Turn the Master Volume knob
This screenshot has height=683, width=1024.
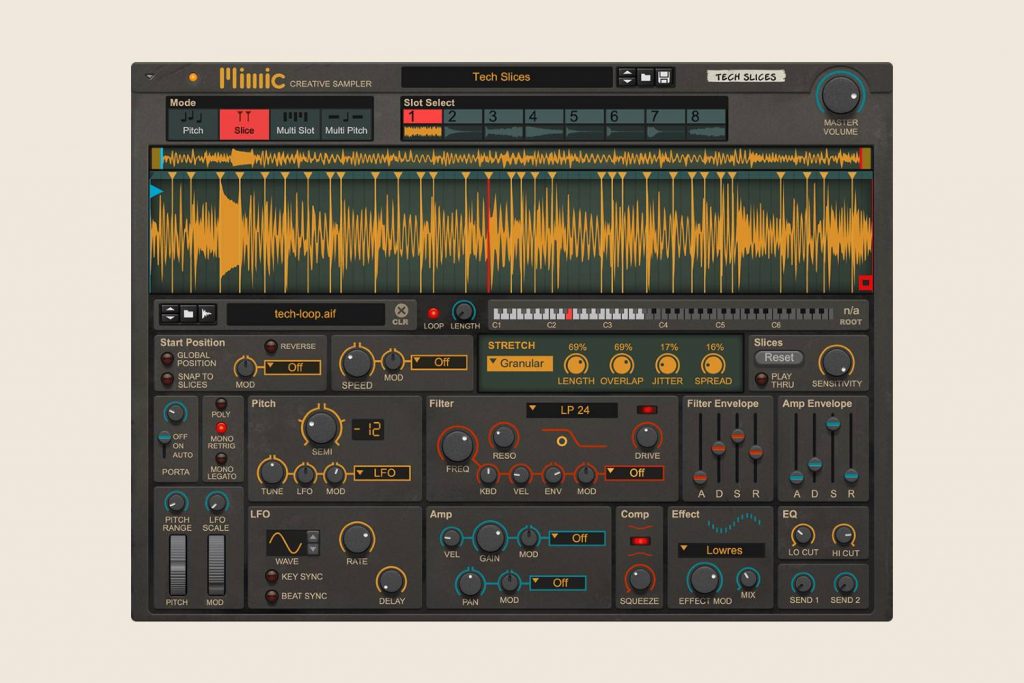click(x=838, y=92)
